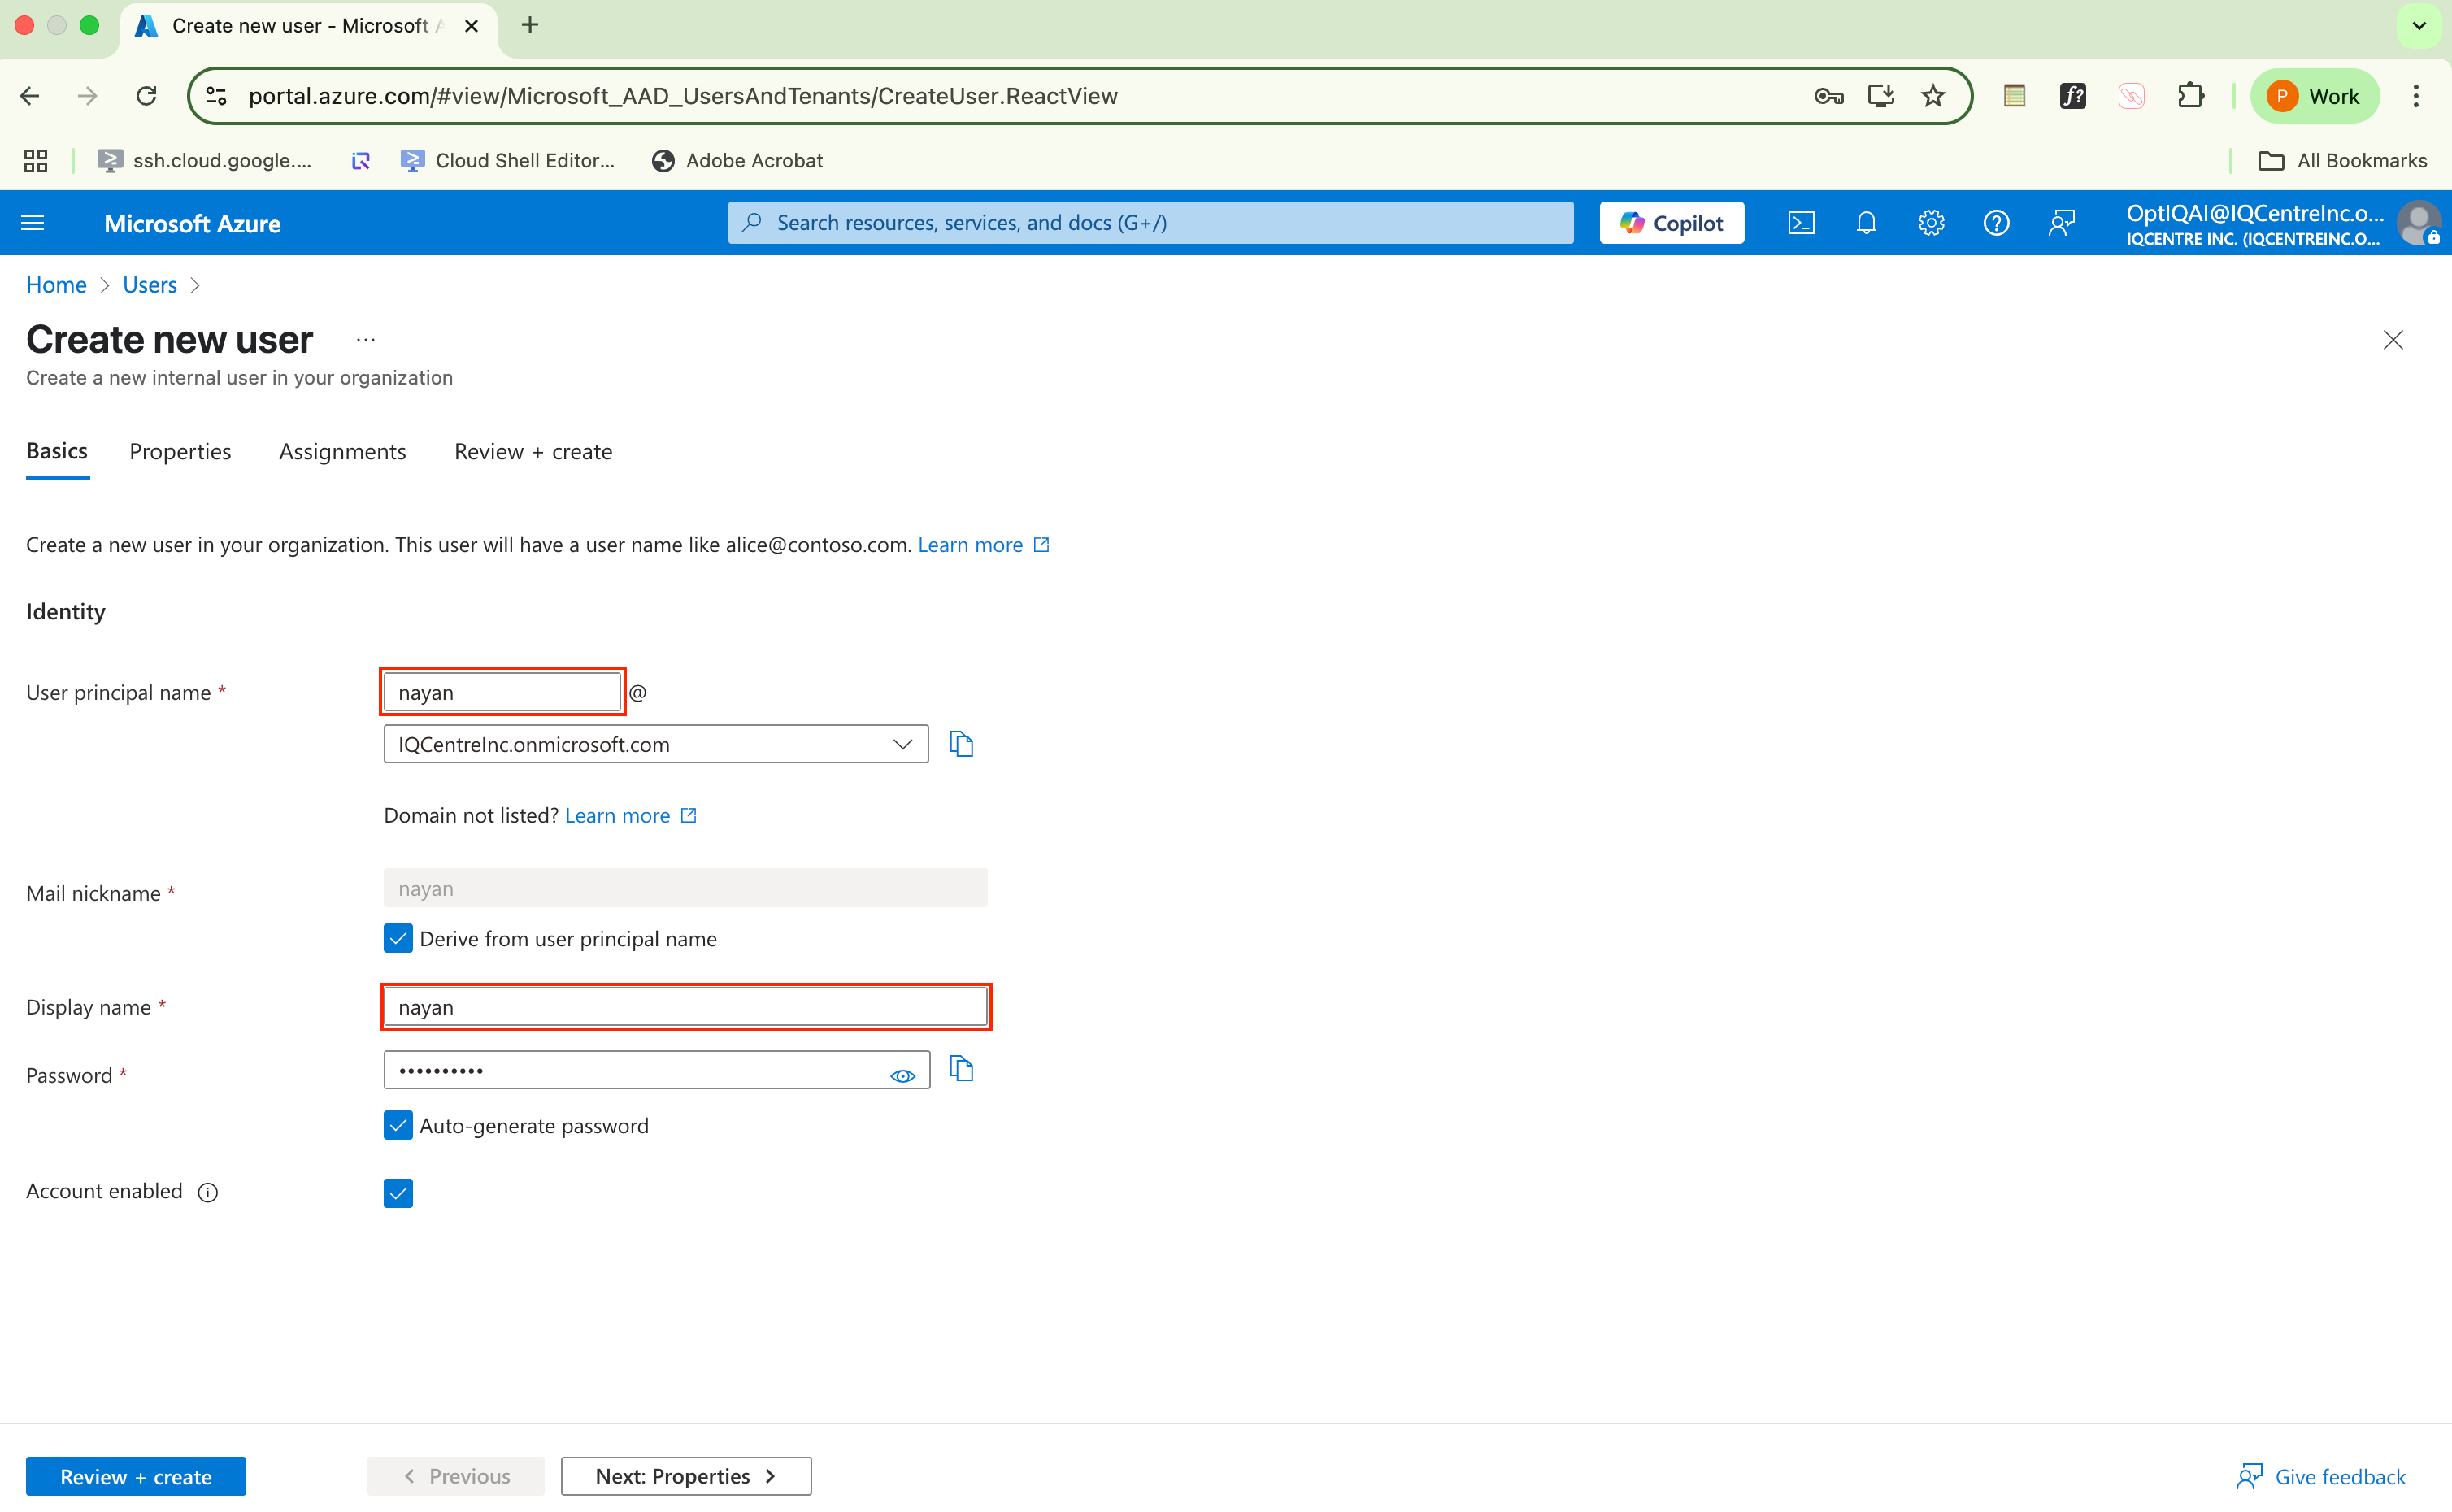Image resolution: width=2452 pixels, height=1512 pixels.
Task: Open the Support and help question icon
Action: point(1996,223)
